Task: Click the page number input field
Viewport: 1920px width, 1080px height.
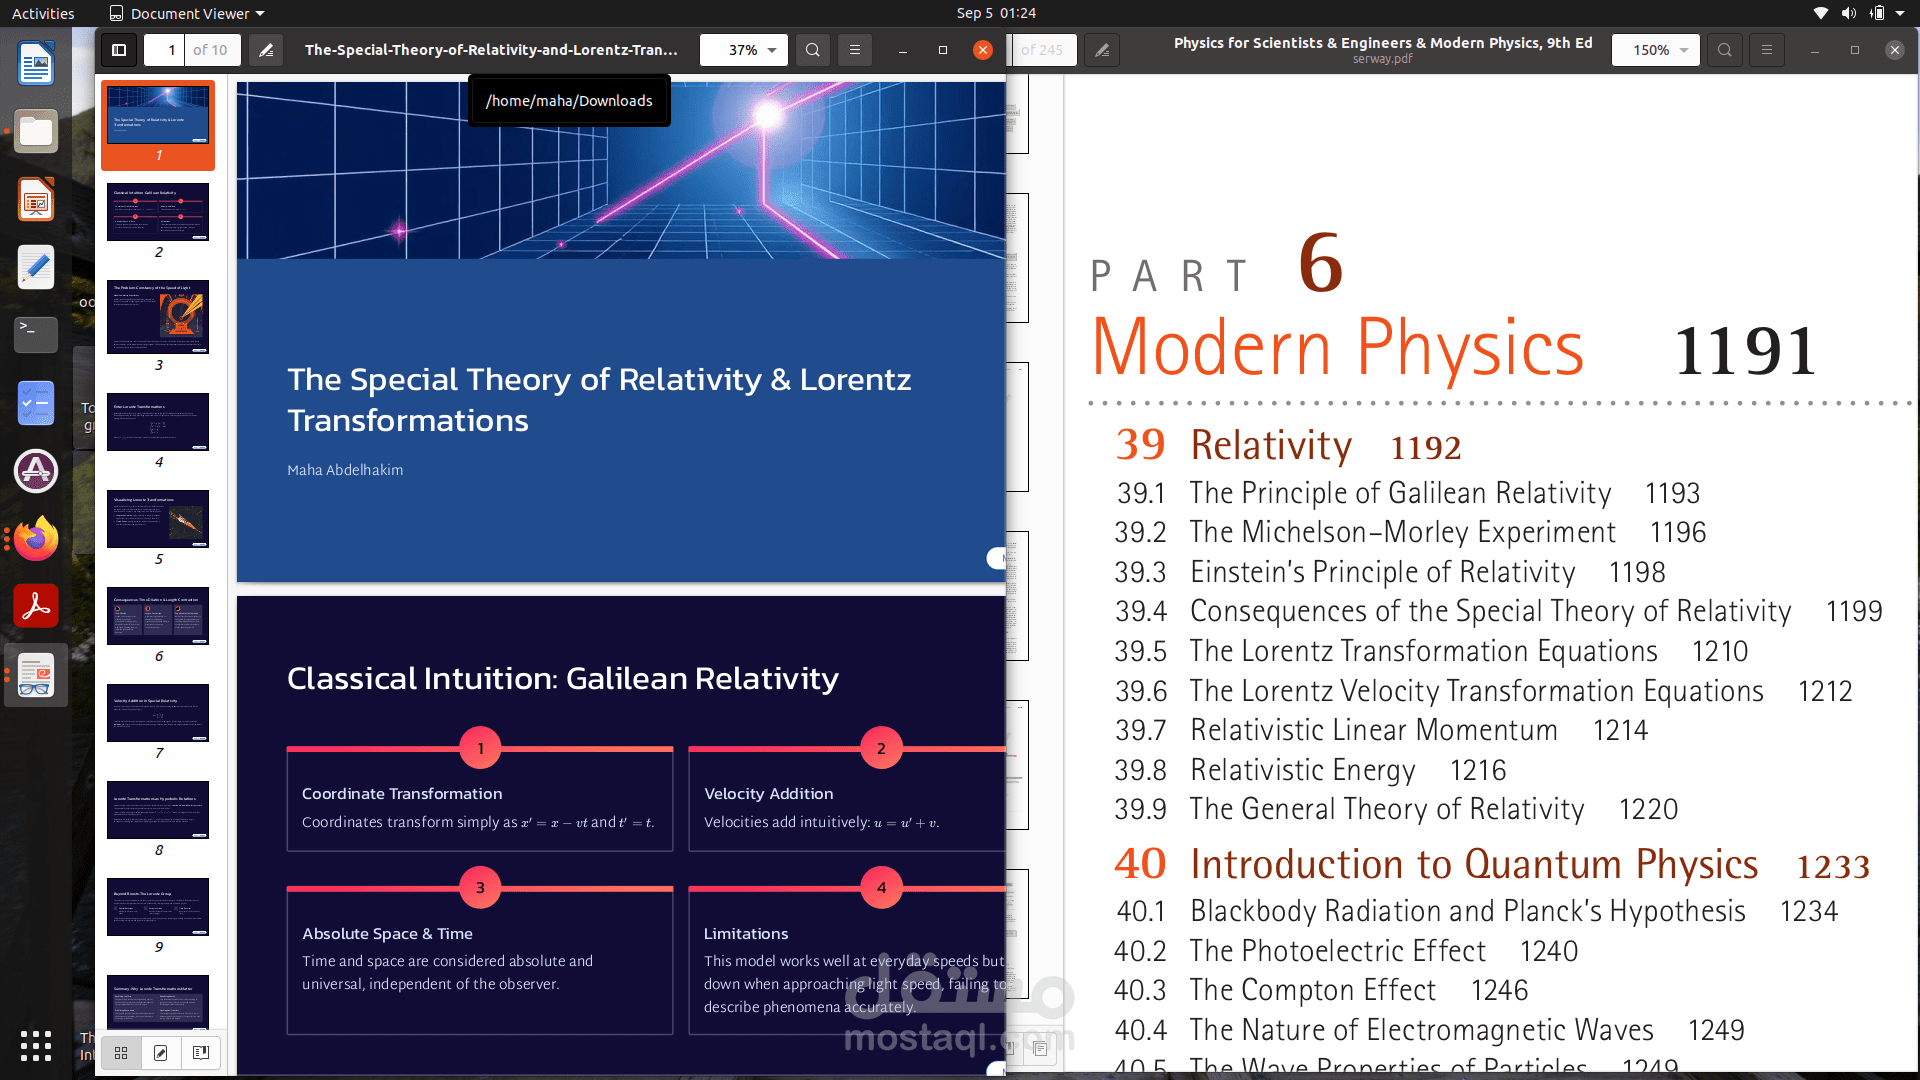Action: click(165, 50)
